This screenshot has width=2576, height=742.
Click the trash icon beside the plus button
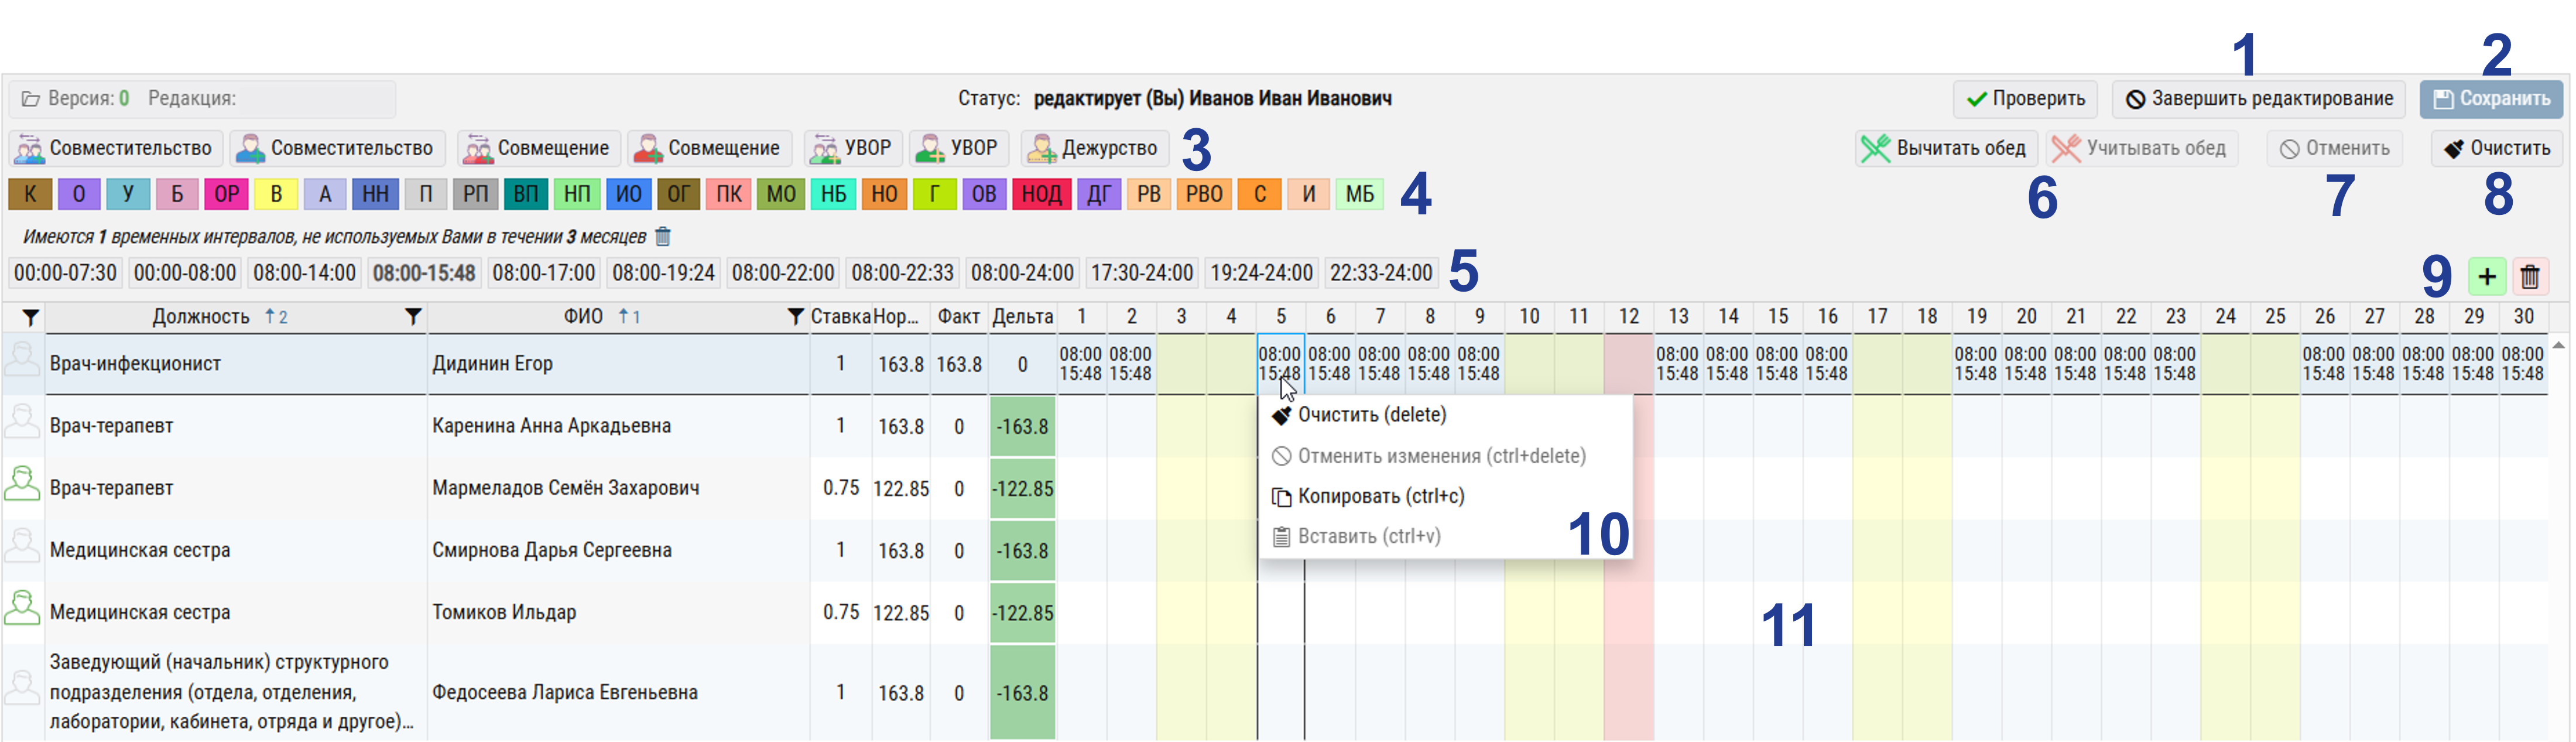[x=2530, y=277]
